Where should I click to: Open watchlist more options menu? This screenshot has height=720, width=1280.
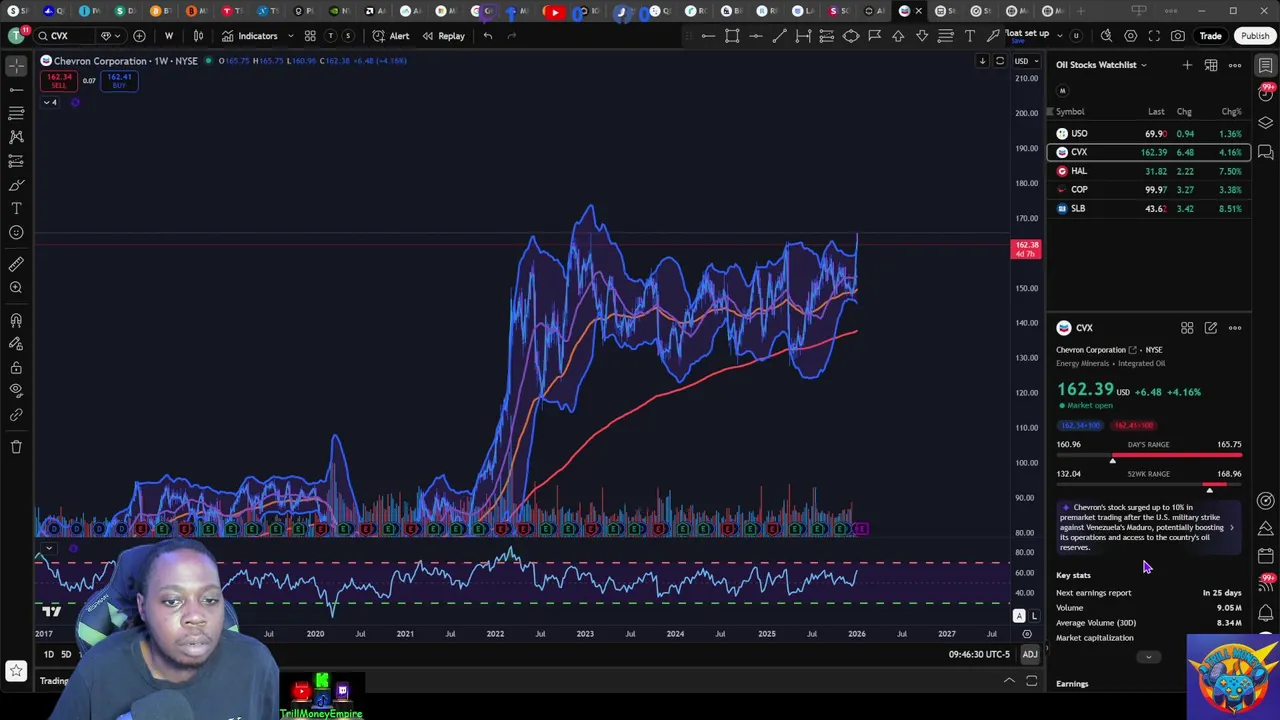point(1235,65)
